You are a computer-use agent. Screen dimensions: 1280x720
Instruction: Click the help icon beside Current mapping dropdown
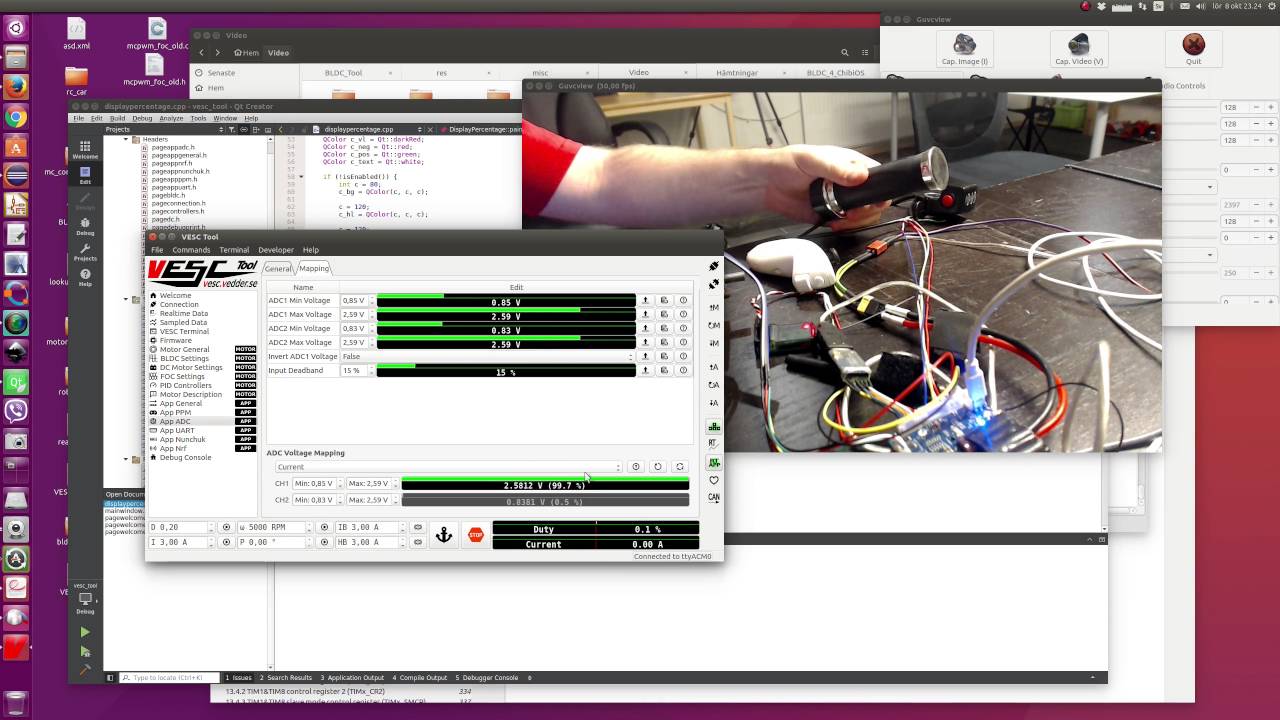pos(635,467)
